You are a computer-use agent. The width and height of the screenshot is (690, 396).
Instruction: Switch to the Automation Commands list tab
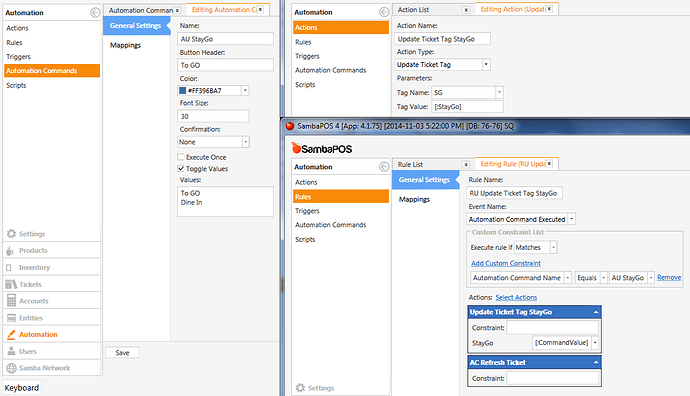(x=140, y=10)
